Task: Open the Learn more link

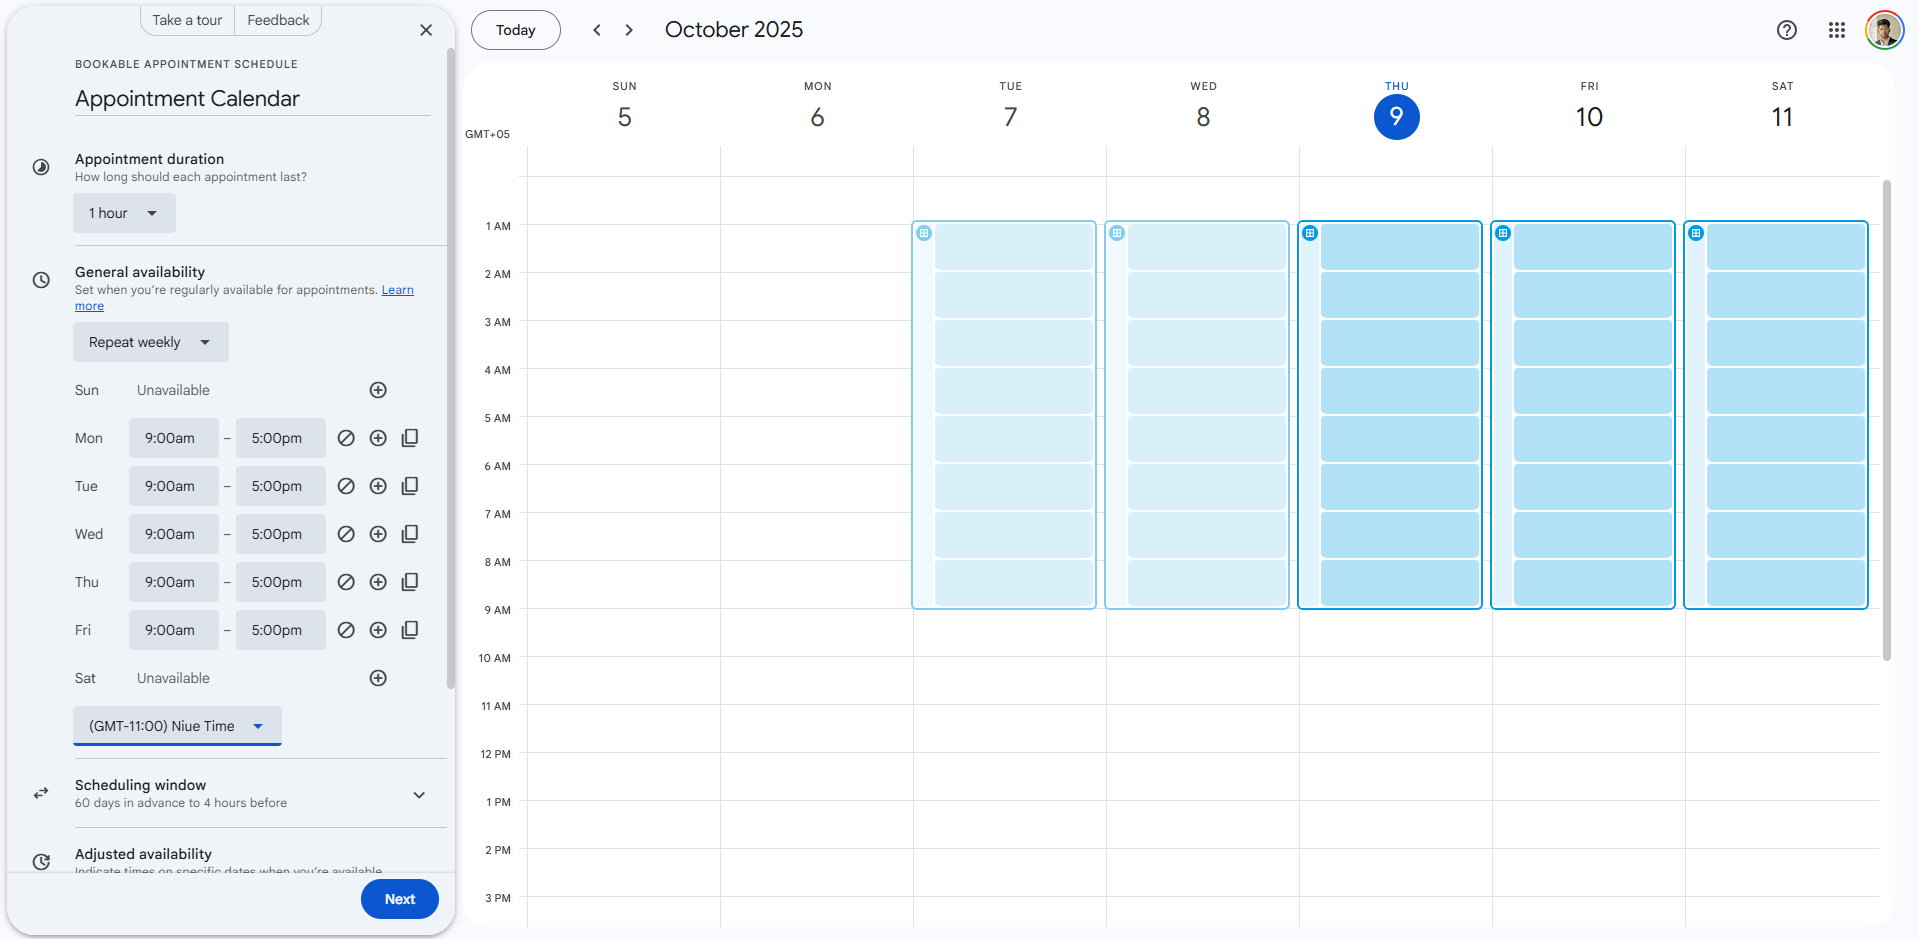Action: pyautogui.click(x=397, y=290)
